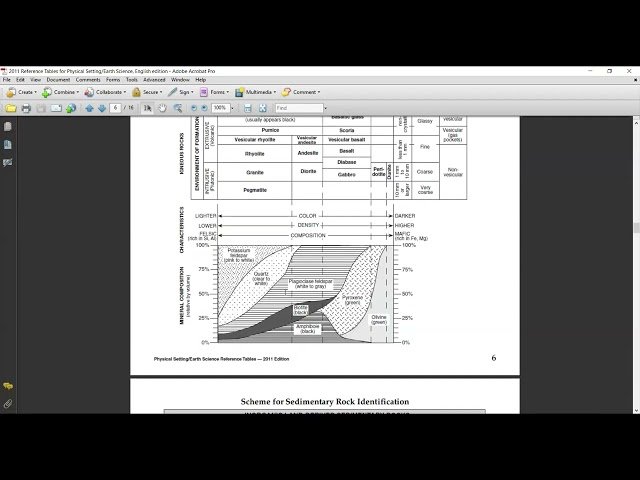Viewport: 640px width, 480px height.
Task: Open the Signatures panel in left sidebar
Action: [x=7, y=162]
